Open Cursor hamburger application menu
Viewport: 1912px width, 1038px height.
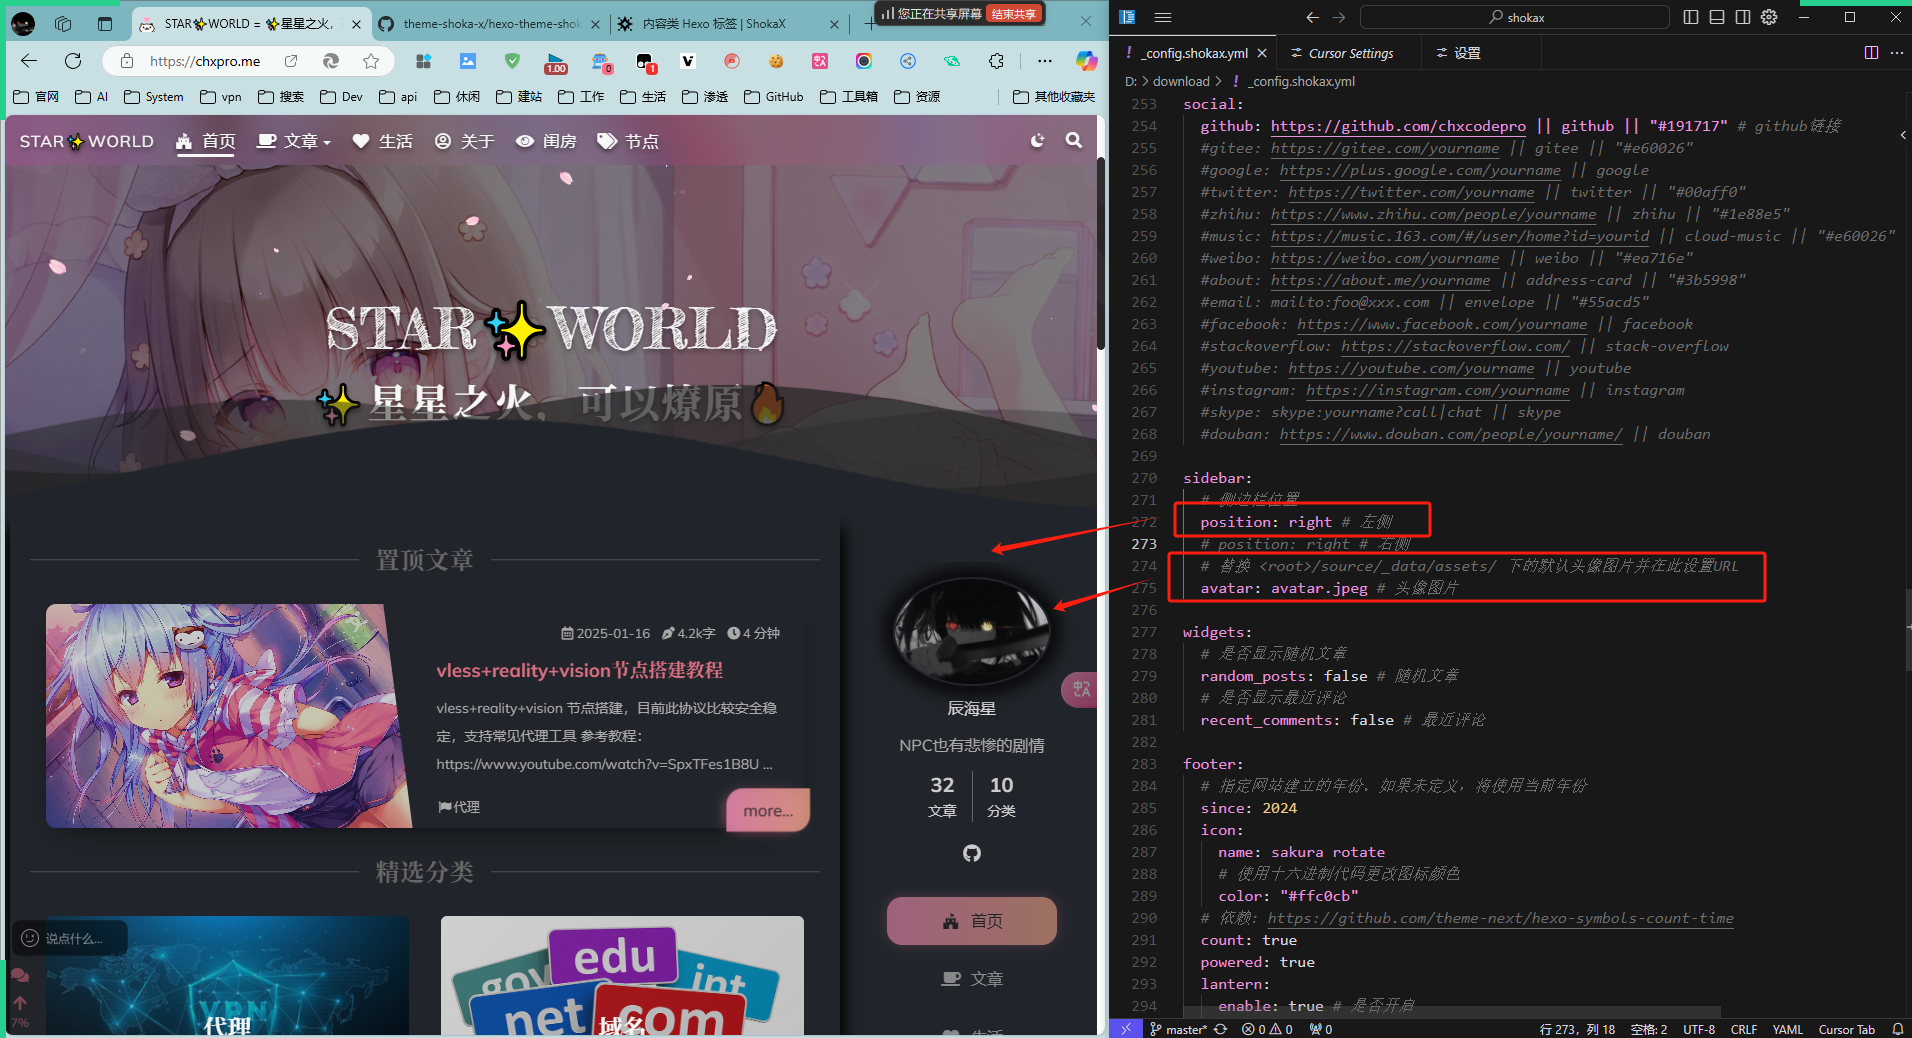1162,17
